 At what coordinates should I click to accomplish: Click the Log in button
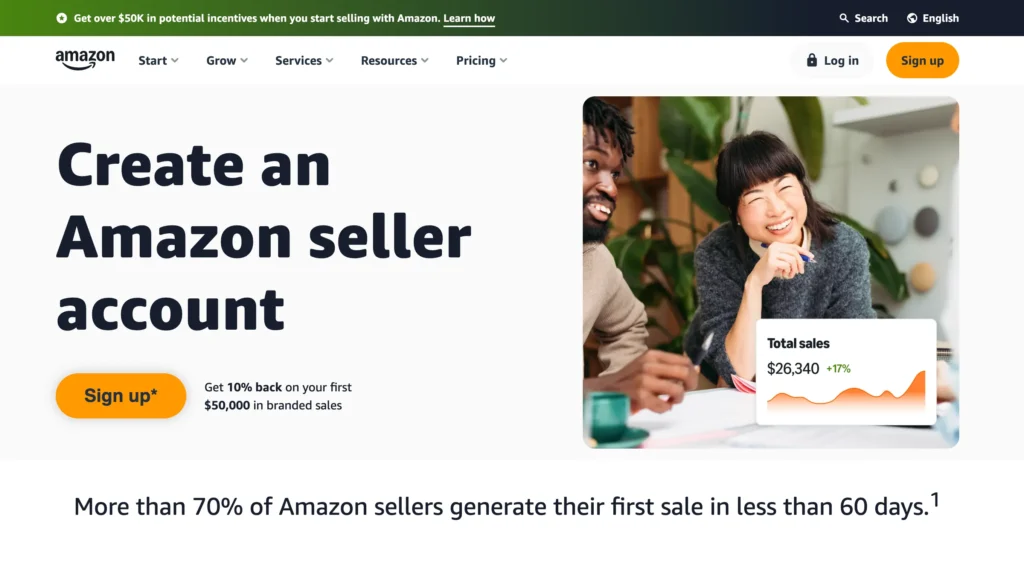(x=832, y=60)
